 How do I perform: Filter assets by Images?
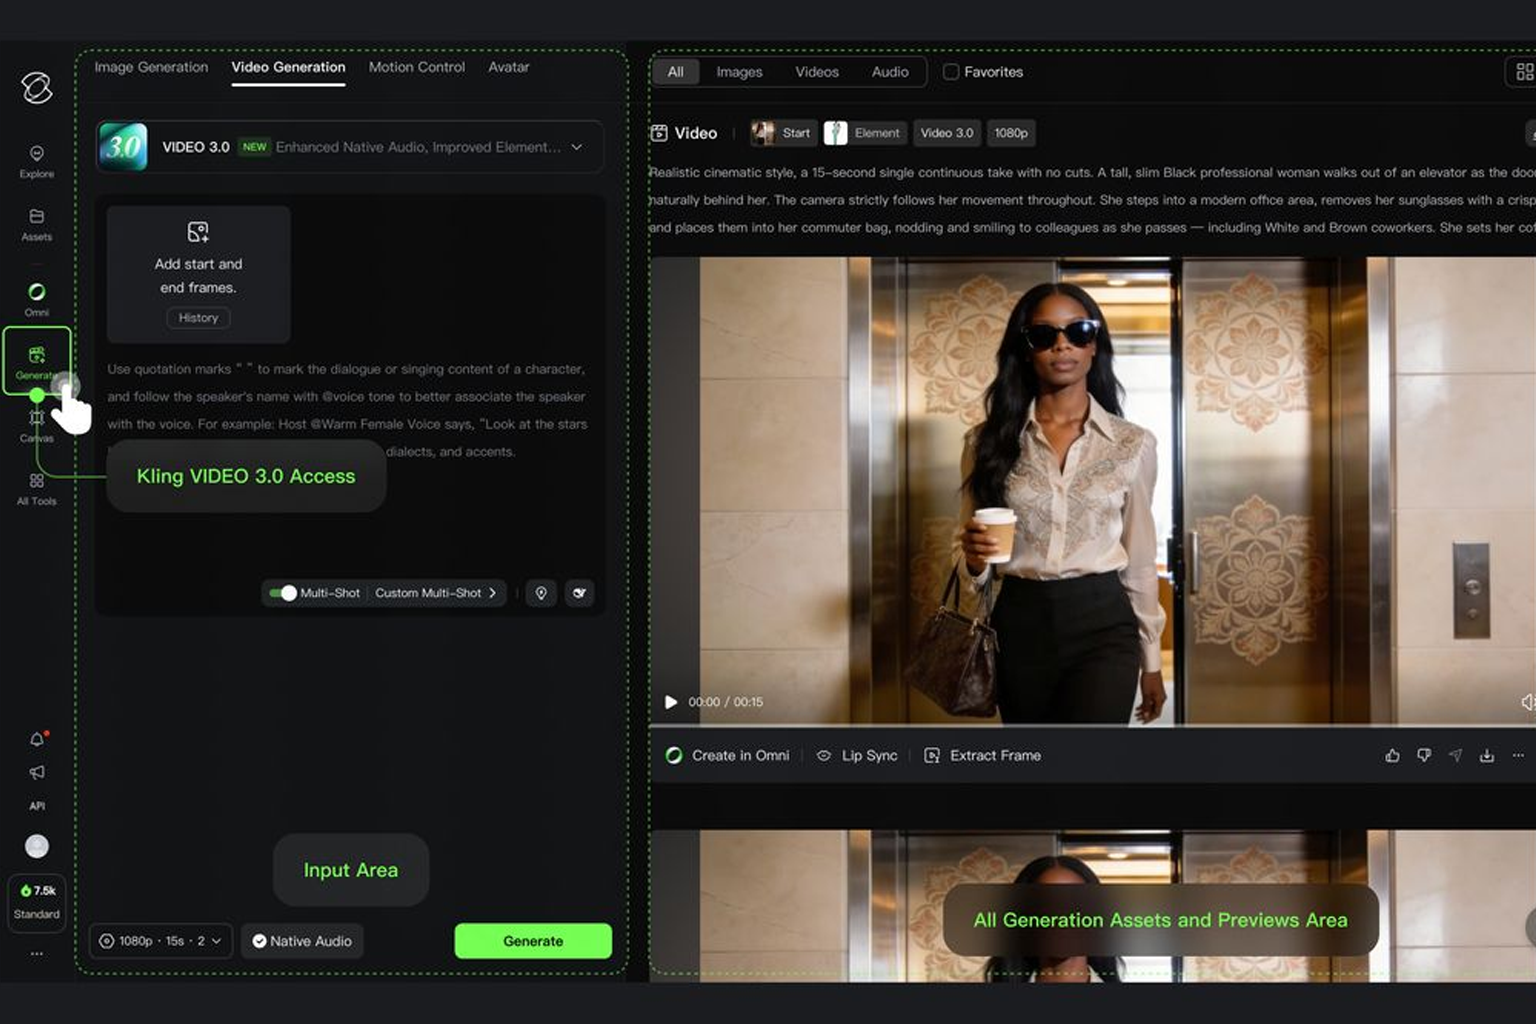(739, 72)
